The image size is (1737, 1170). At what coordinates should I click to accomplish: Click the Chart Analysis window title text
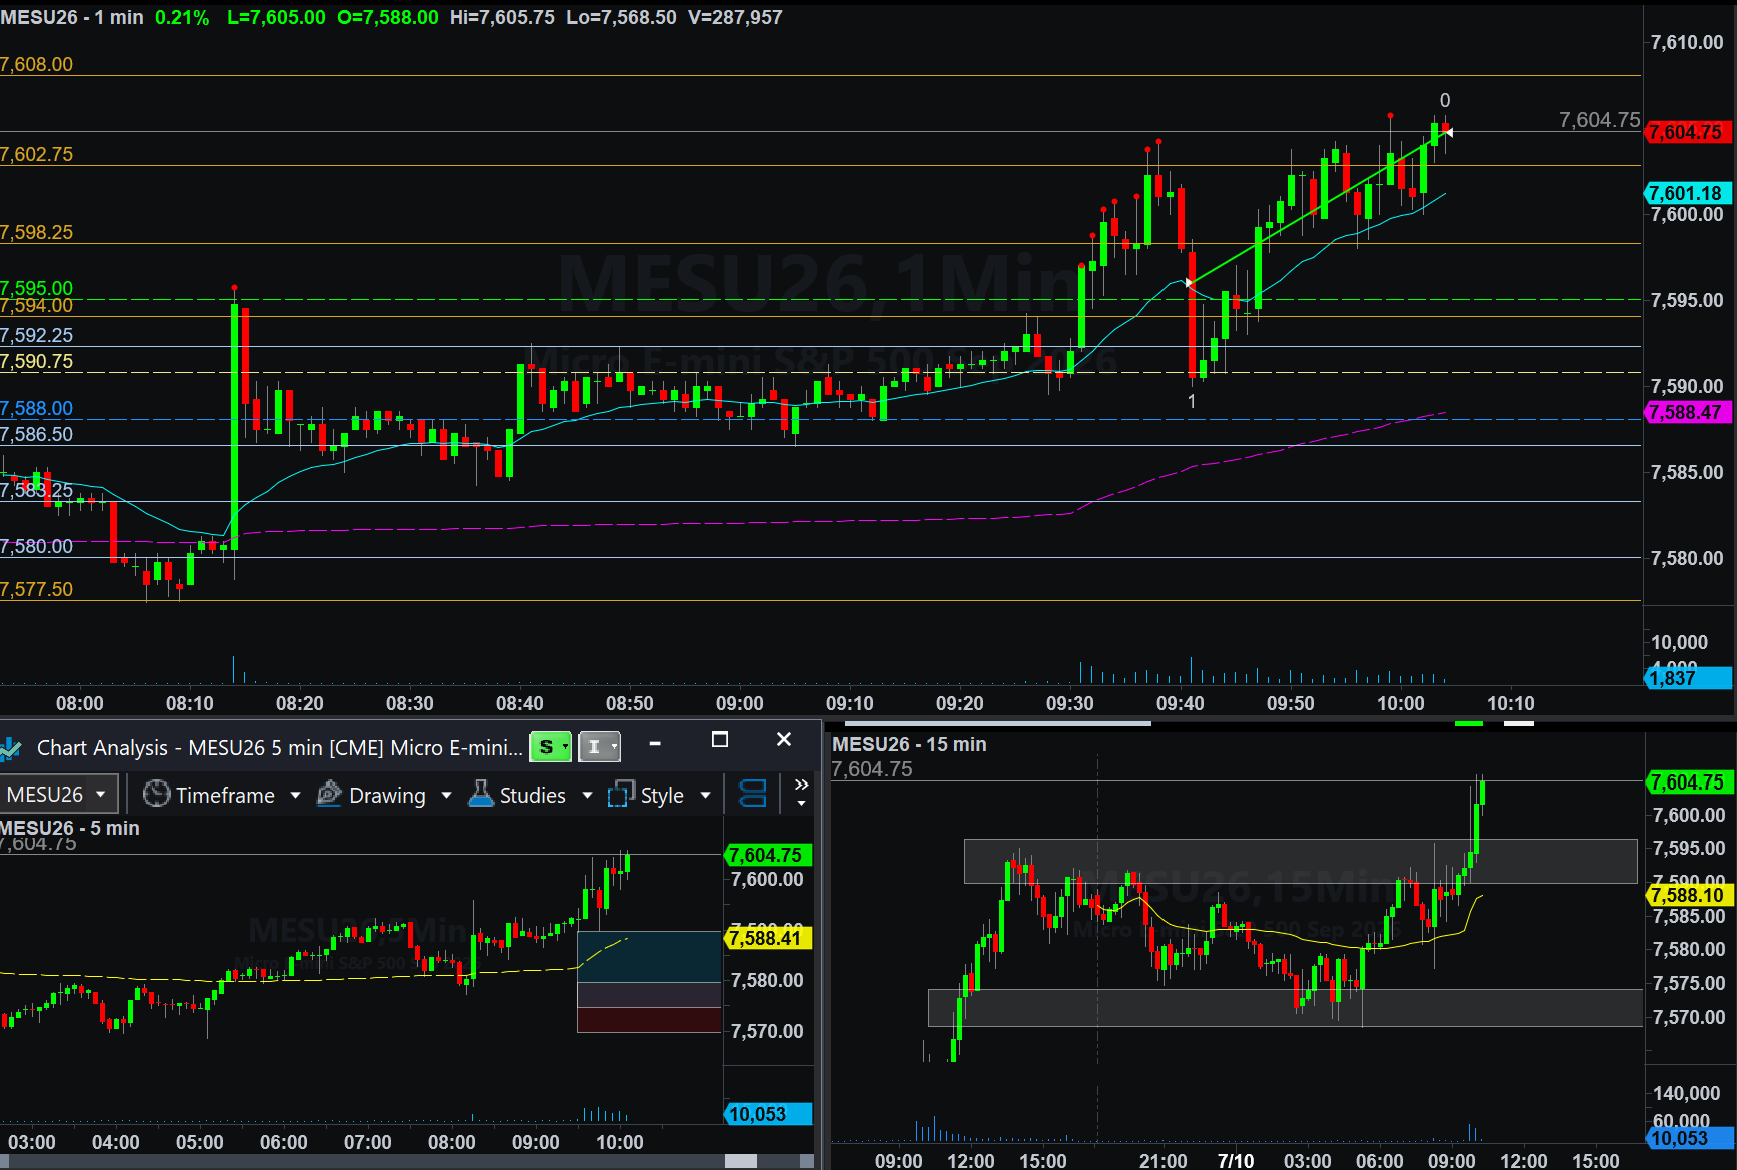tap(279, 748)
